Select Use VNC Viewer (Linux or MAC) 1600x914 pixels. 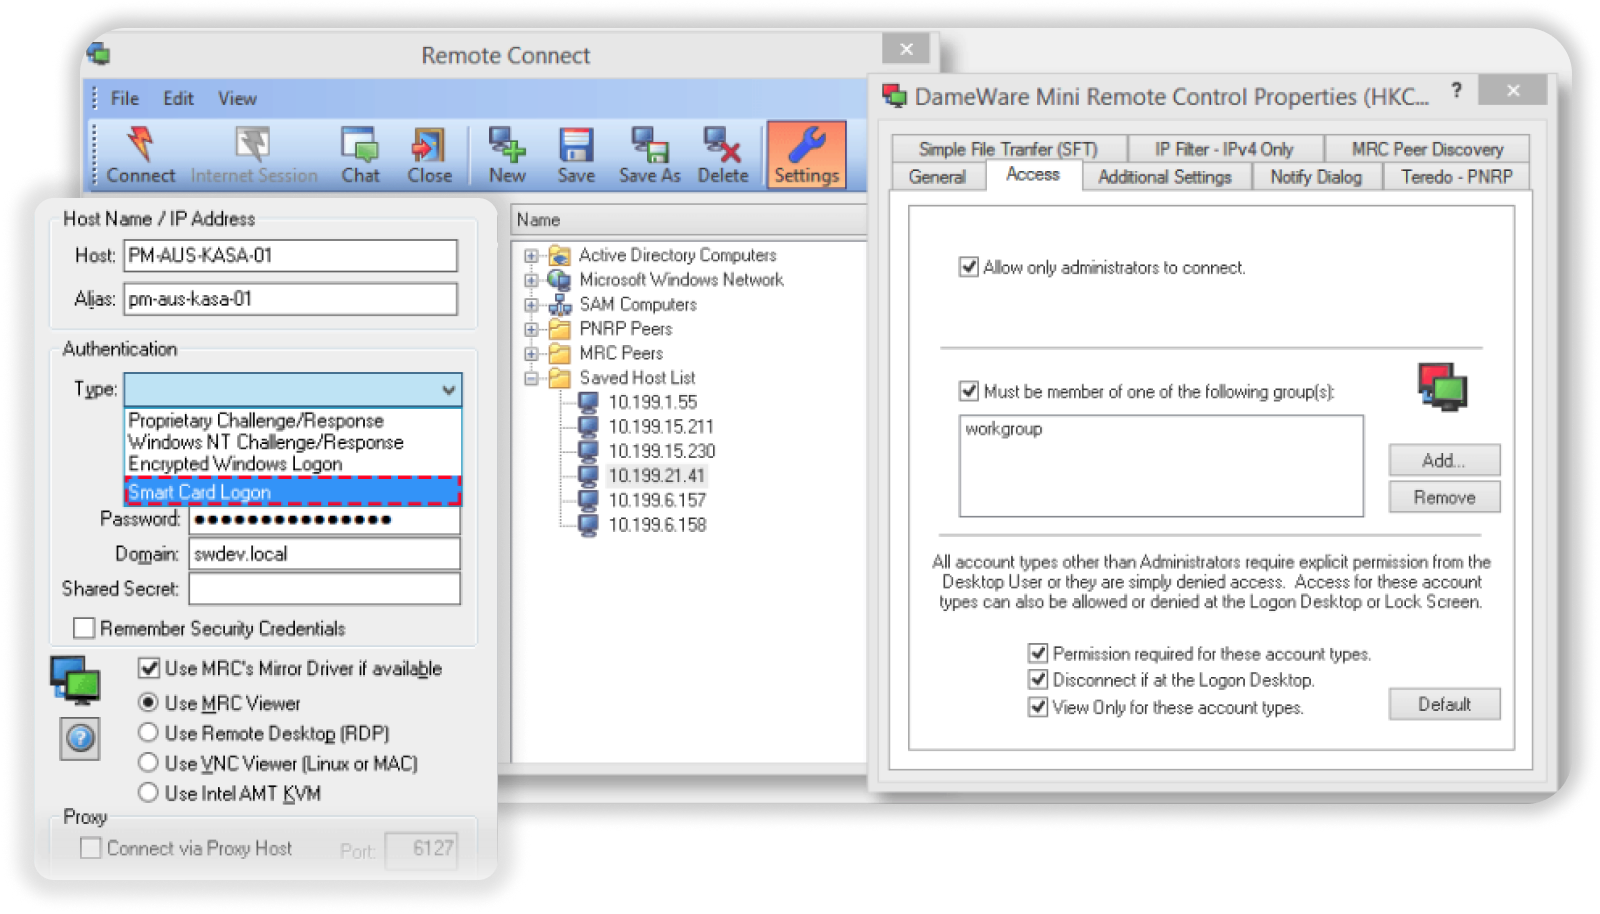148,762
